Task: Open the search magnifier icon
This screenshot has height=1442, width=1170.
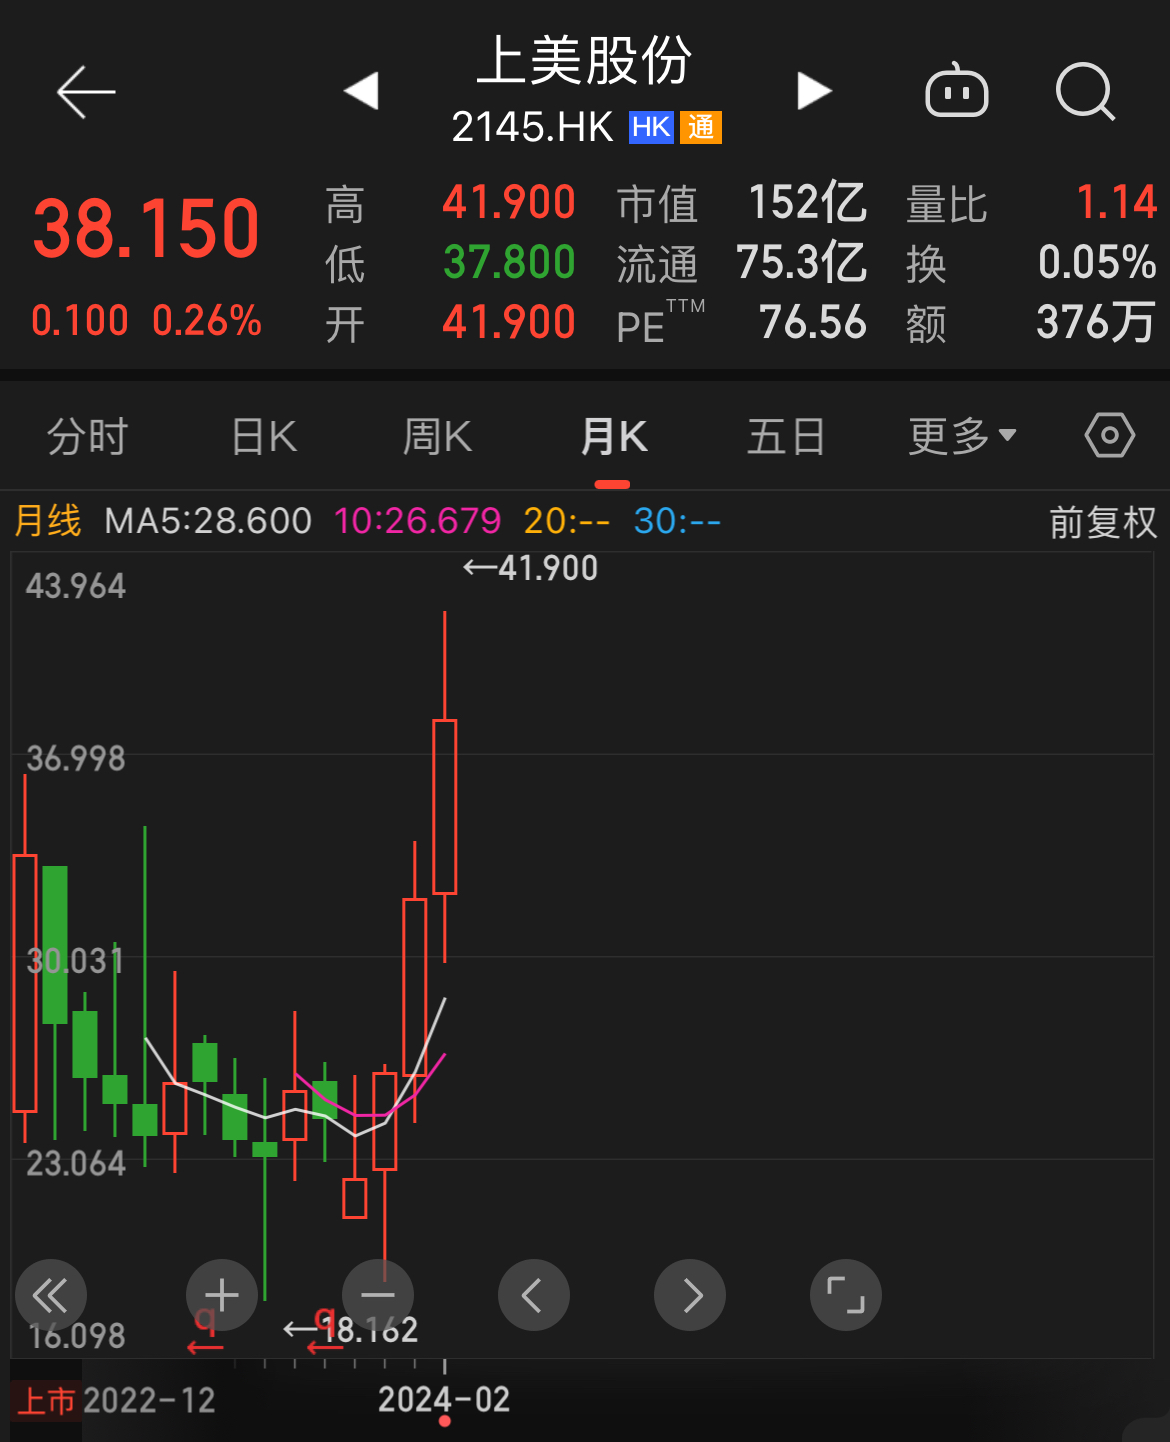Action: (1085, 92)
